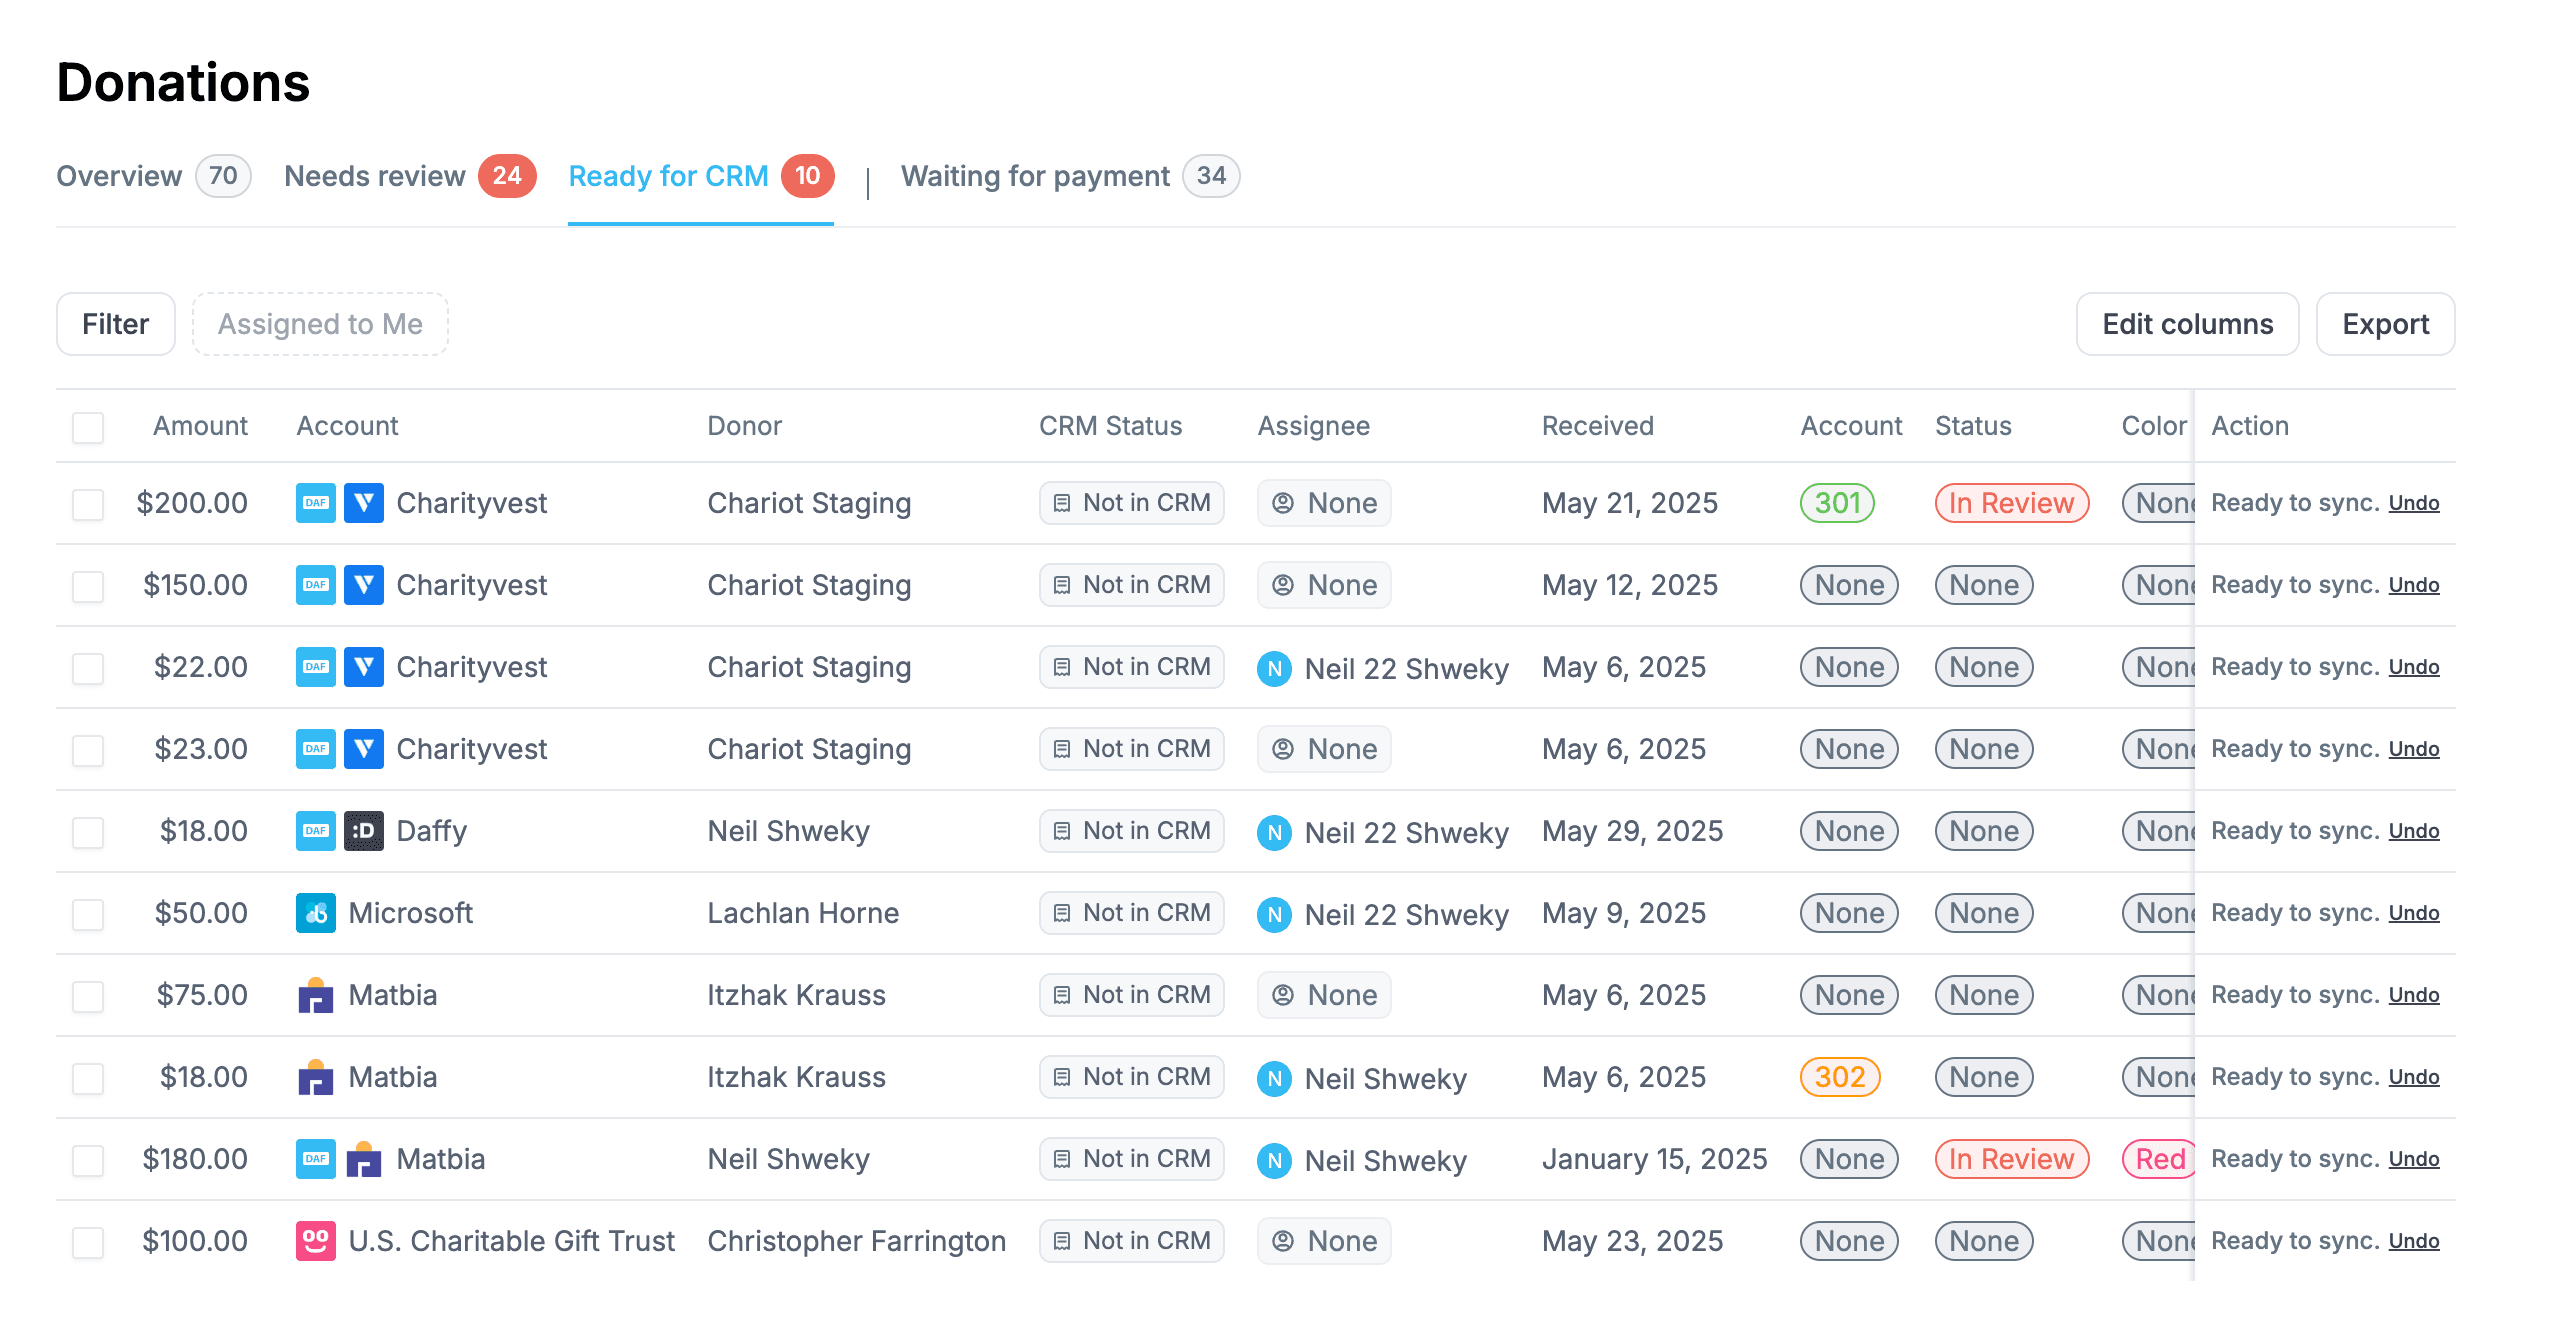This screenshot has width=2576, height=1342.
Task: Click Neil Shweky avatar in the $18.00 Matbia row
Action: [1274, 1078]
